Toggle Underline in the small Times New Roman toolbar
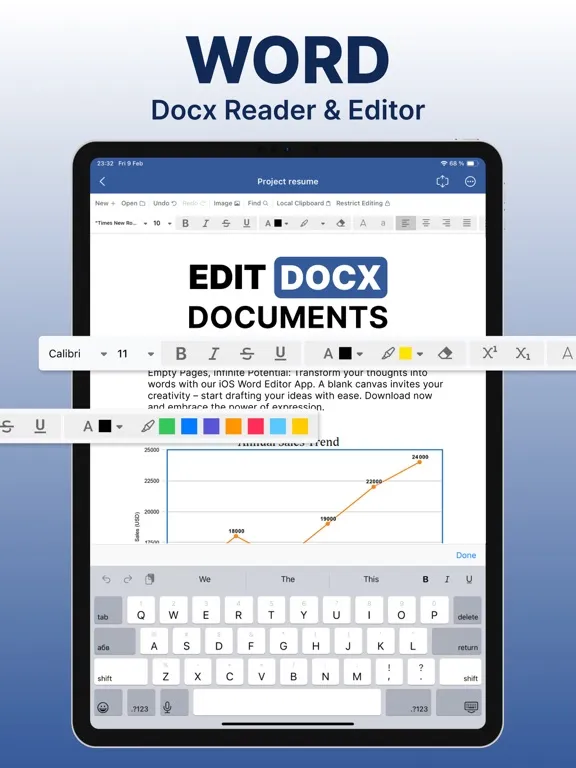The image size is (576, 768). [246, 223]
